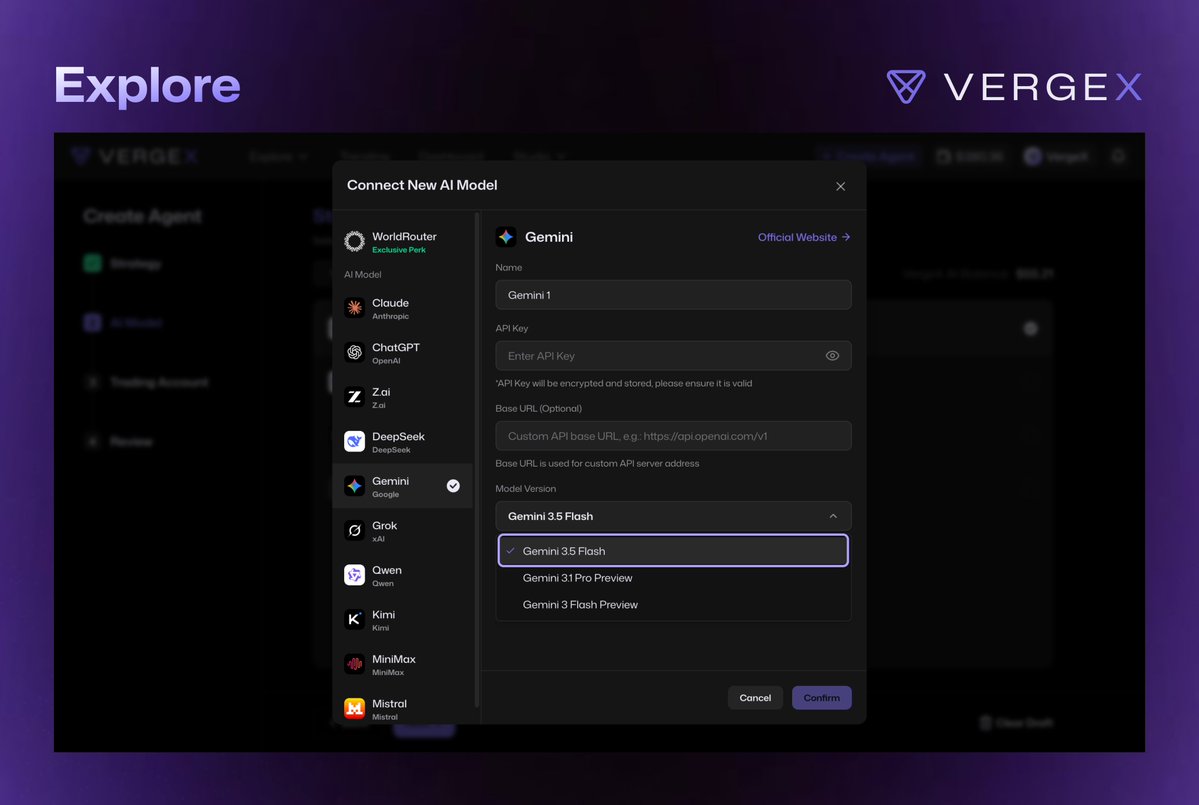Select DeepSeek provider entry
Image resolution: width=1199 pixels, height=805 pixels.
[x=403, y=441]
